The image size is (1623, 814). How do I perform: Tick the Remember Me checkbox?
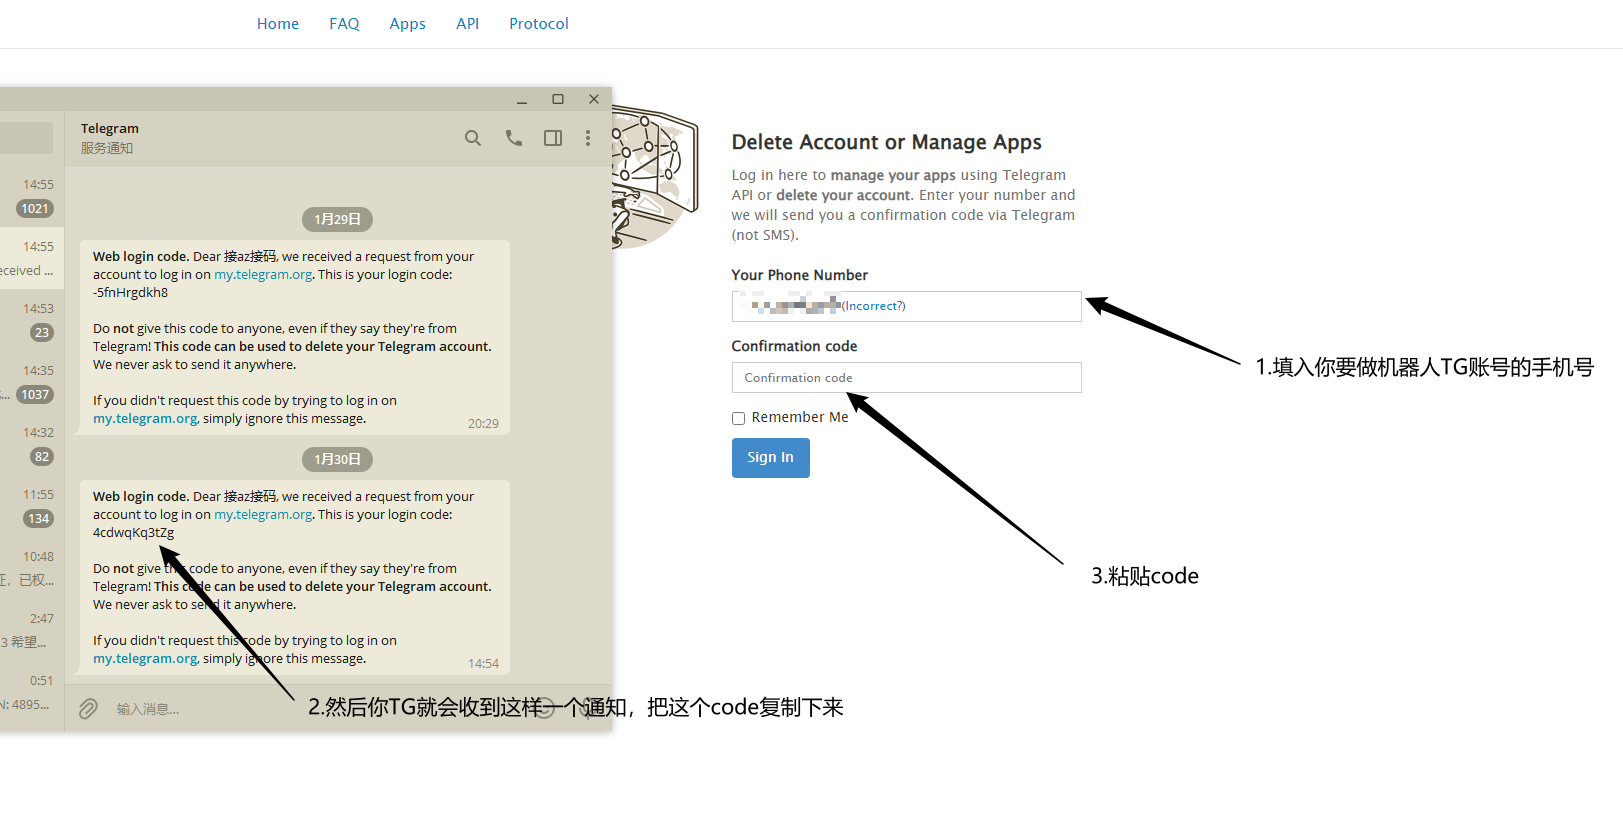(738, 418)
